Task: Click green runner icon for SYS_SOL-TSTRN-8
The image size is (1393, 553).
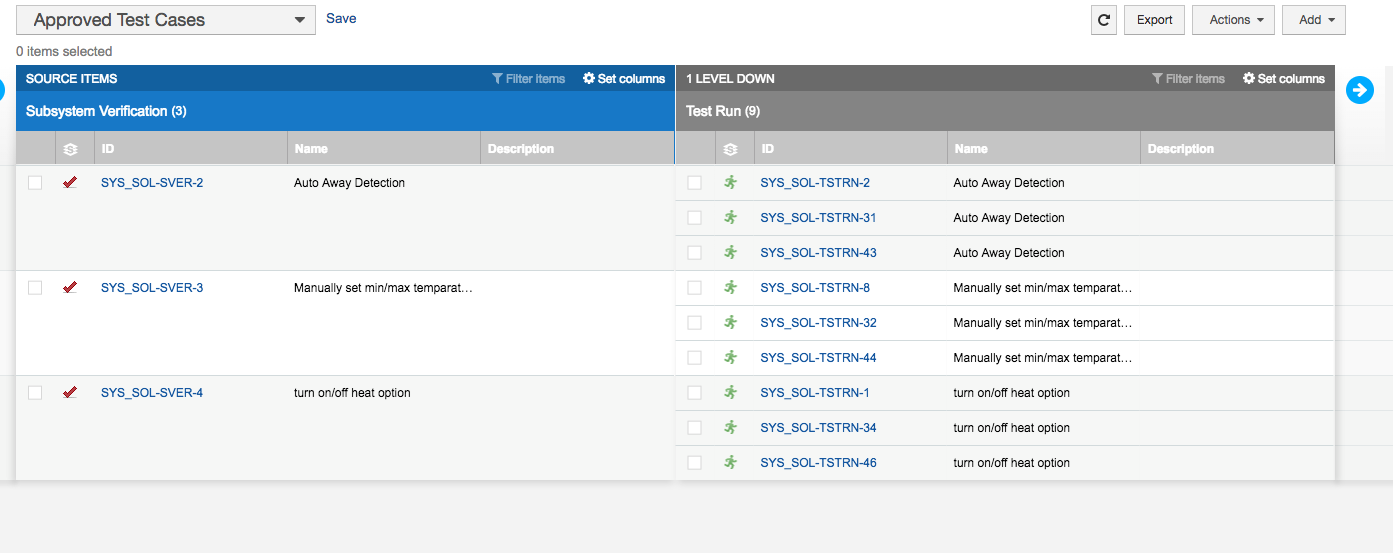Action: [730, 287]
